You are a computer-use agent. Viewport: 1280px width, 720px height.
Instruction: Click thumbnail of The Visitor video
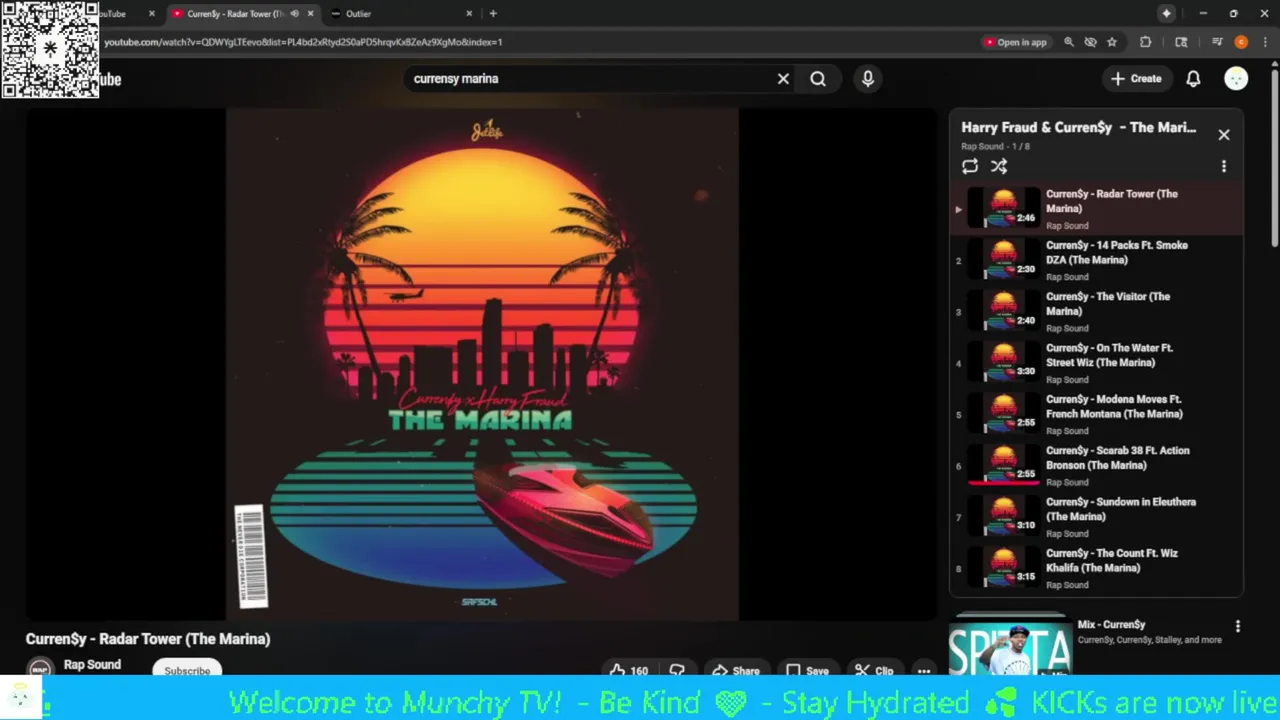click(1003, 309)
